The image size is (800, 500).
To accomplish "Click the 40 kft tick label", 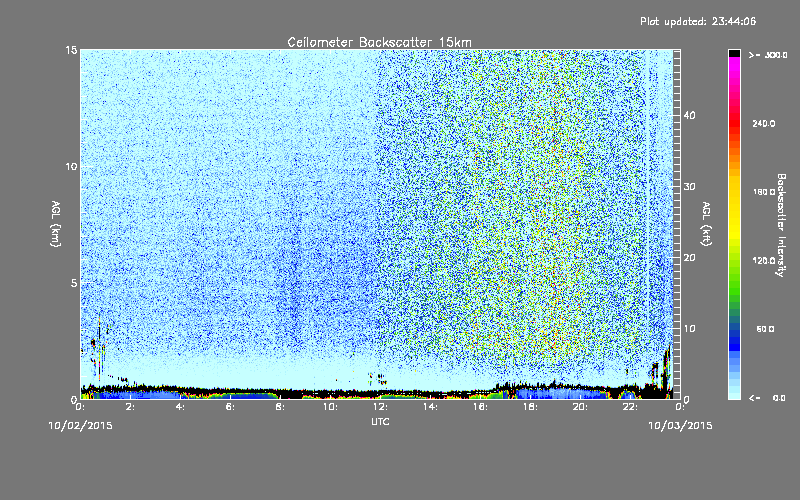I will [690, 116].
